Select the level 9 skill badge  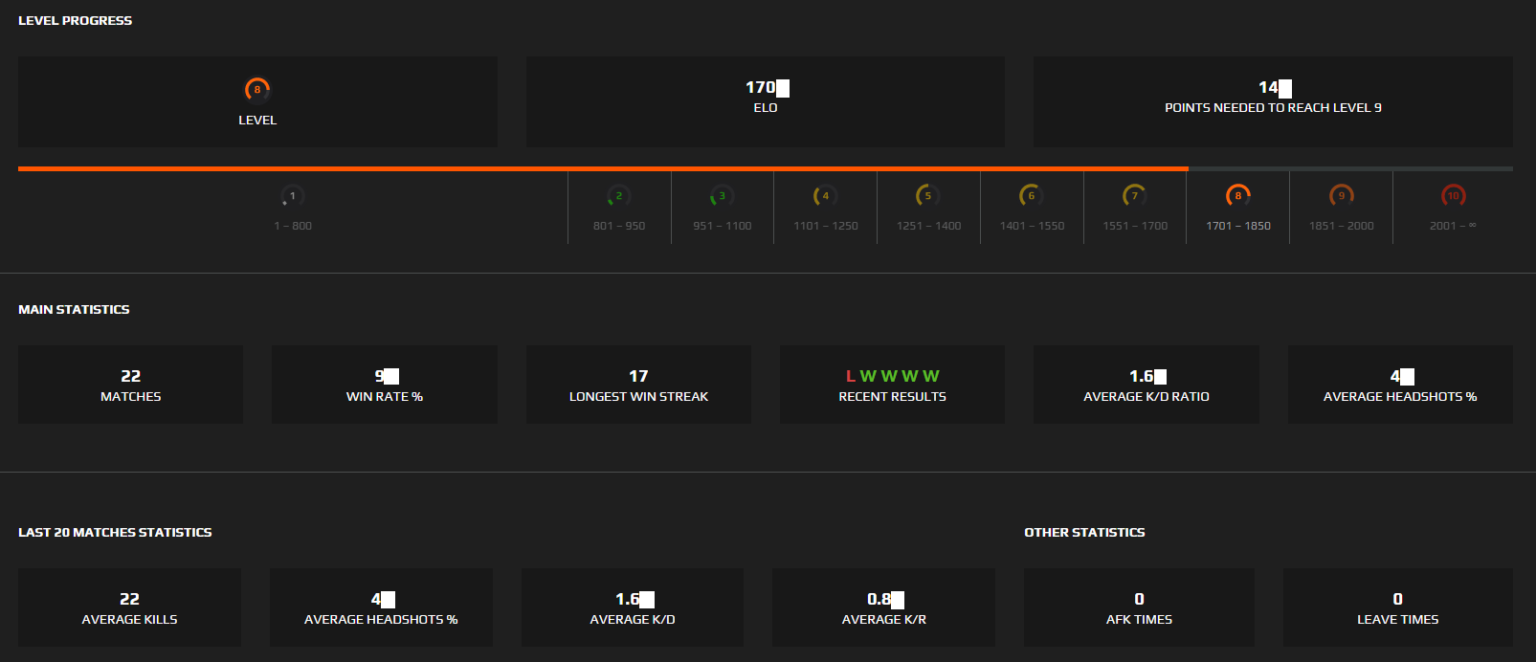pos(1340,196)
